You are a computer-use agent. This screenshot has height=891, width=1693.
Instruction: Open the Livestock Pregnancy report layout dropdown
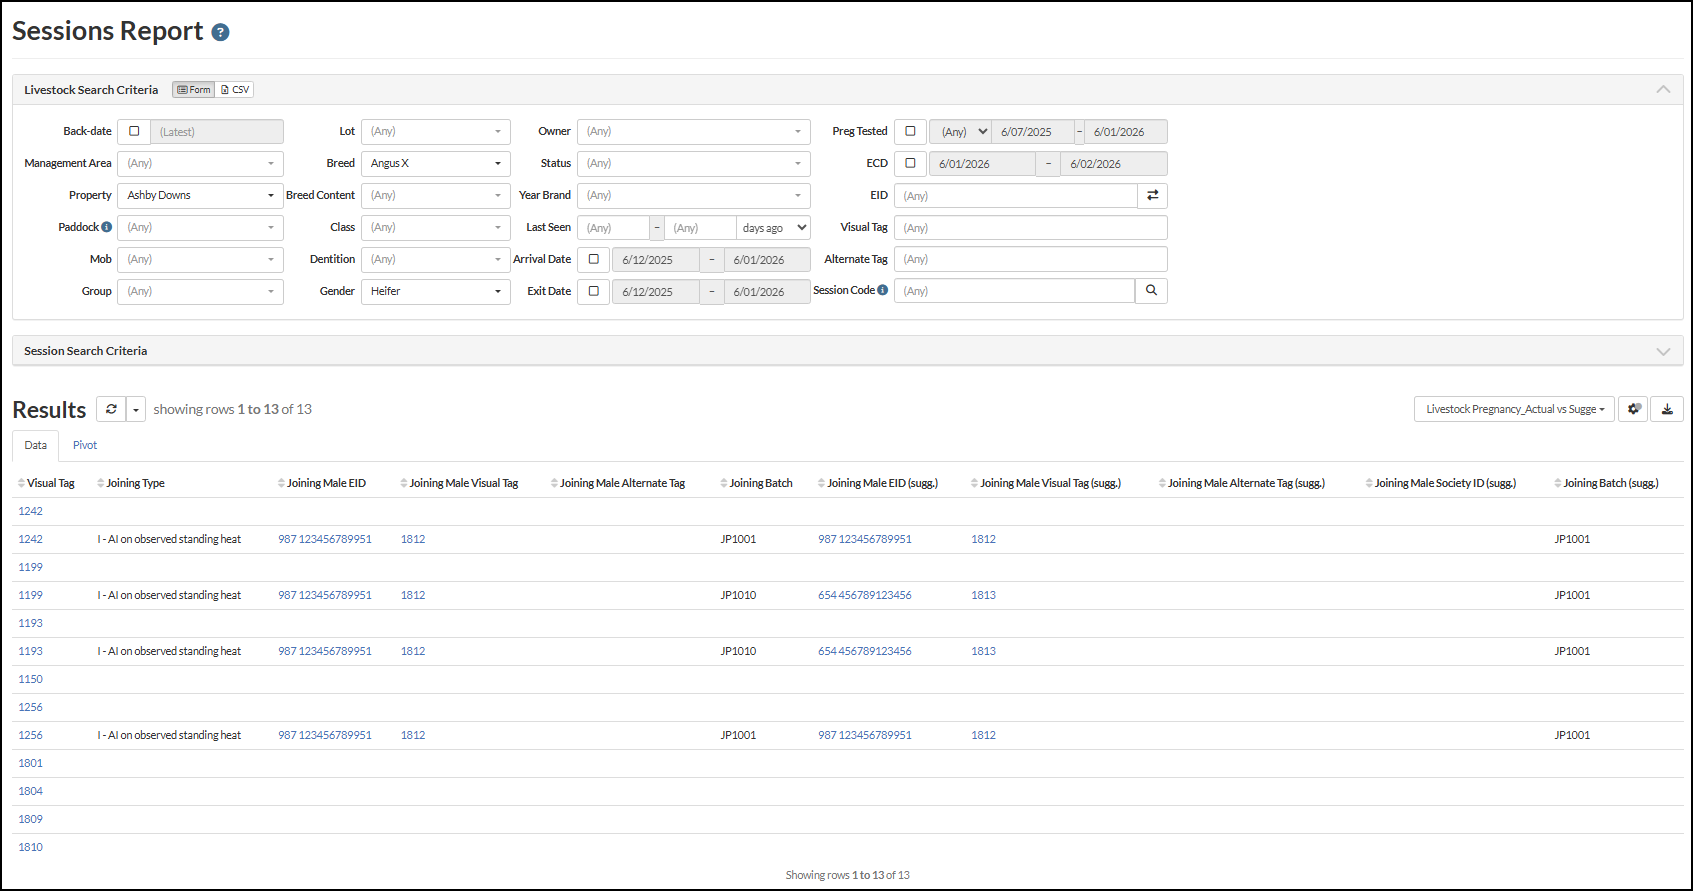1513,409
